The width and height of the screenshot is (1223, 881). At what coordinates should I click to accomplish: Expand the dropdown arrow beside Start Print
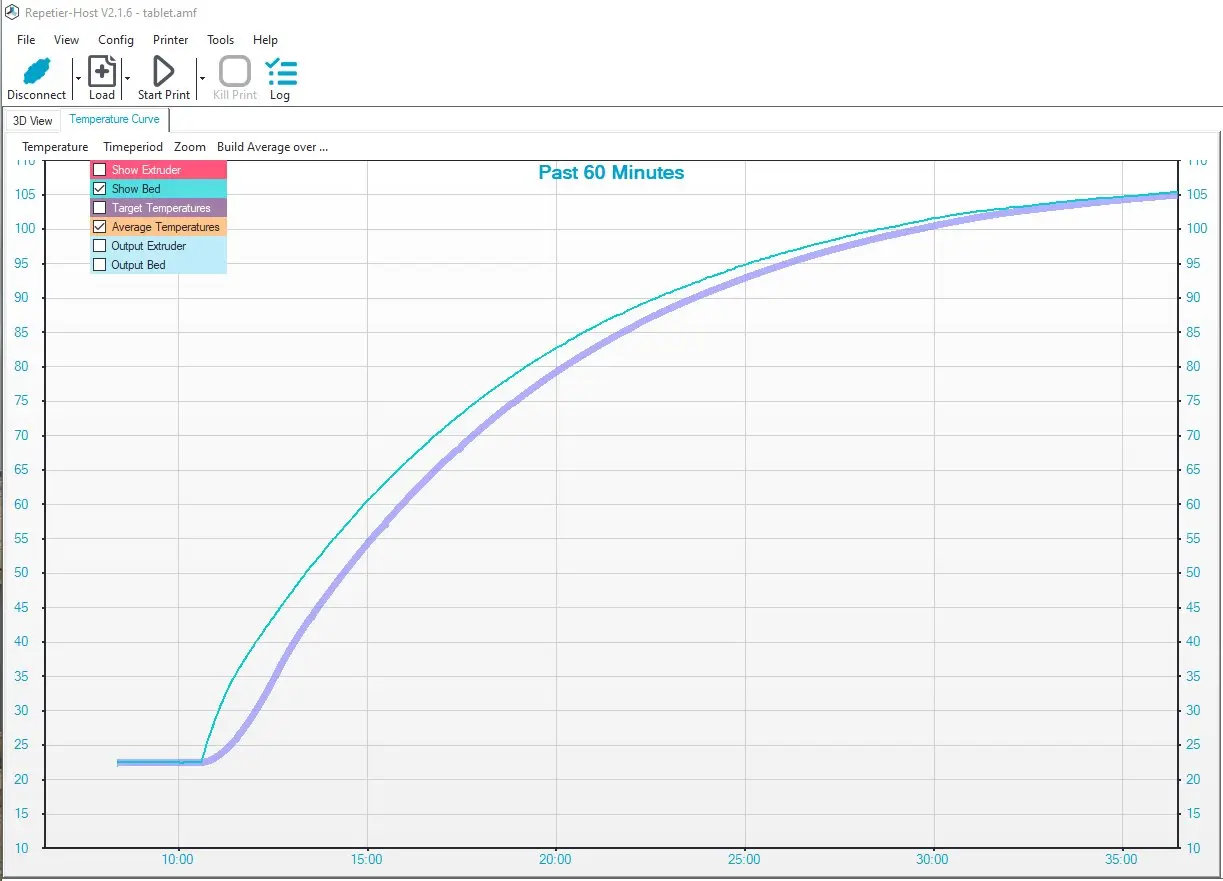pos(201,78)
